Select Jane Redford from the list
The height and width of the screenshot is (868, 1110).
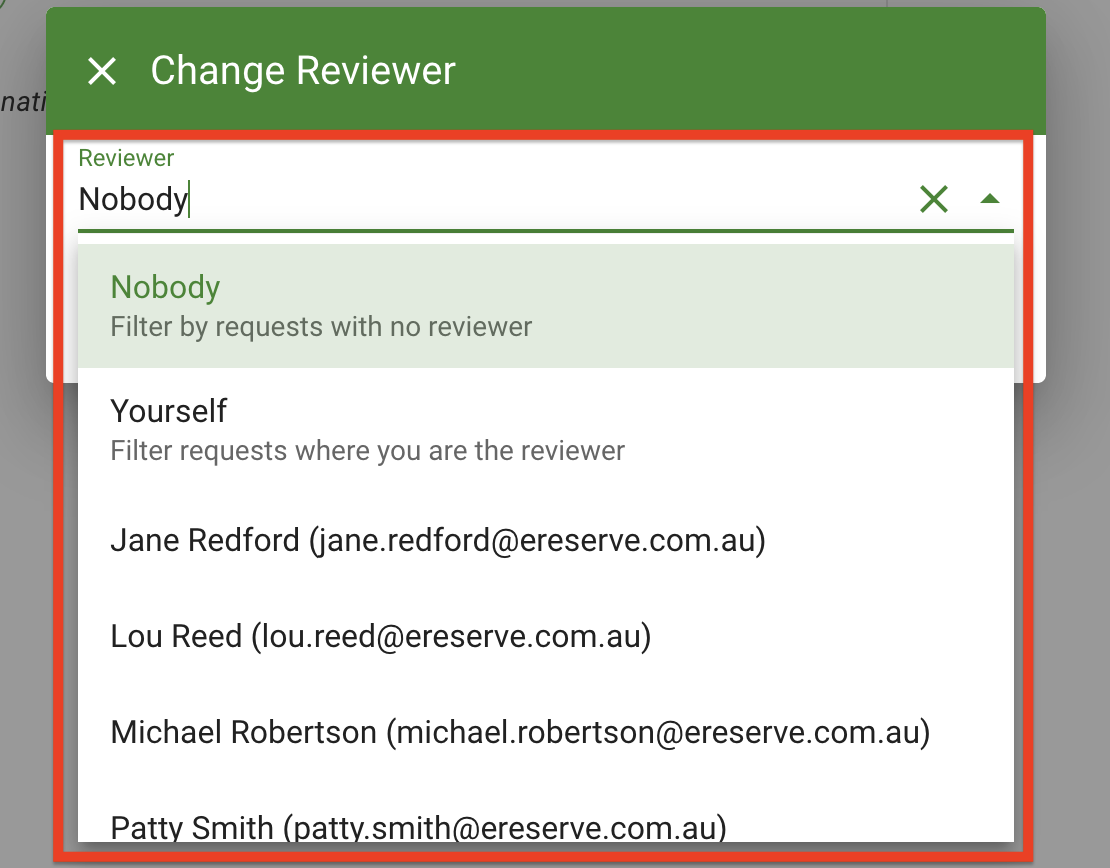437,540
